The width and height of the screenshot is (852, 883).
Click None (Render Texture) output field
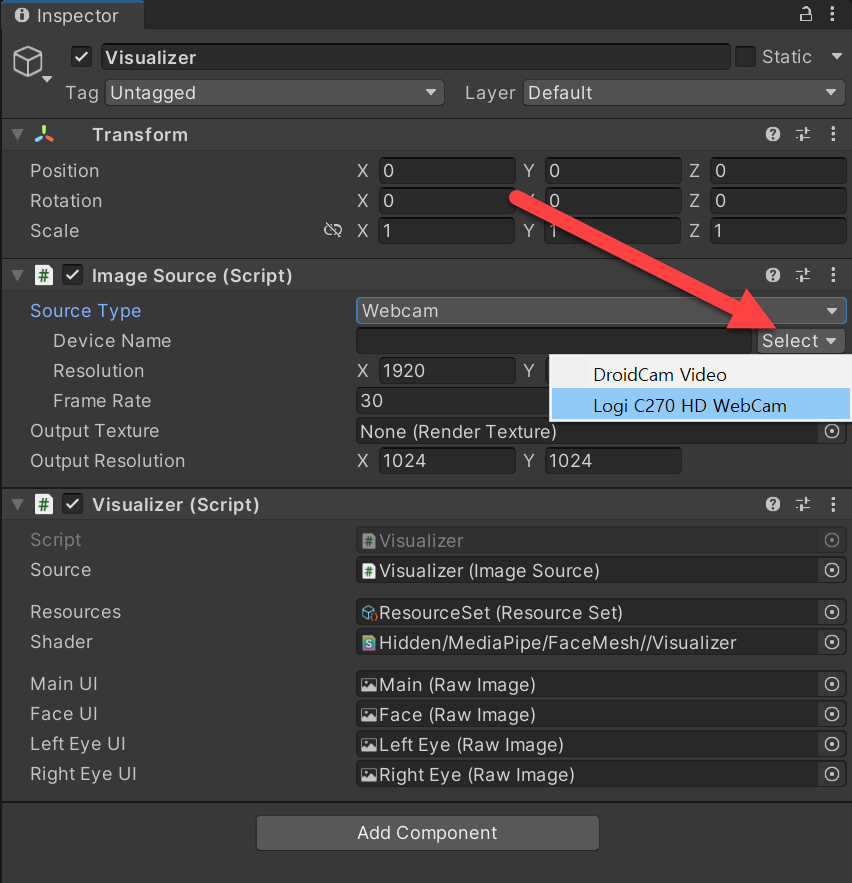(x=587, y=431)
